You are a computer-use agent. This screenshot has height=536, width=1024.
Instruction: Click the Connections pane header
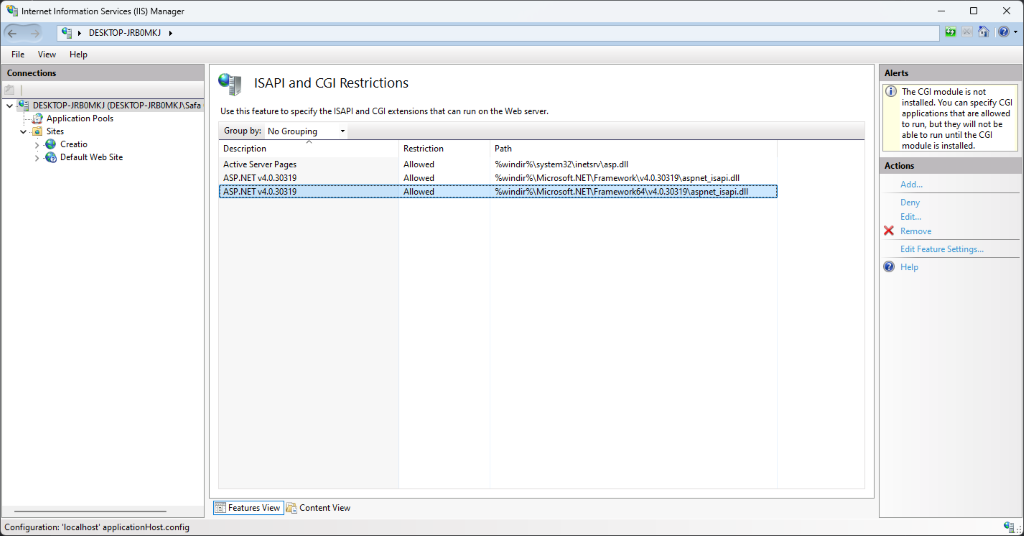tap(103, 73)
